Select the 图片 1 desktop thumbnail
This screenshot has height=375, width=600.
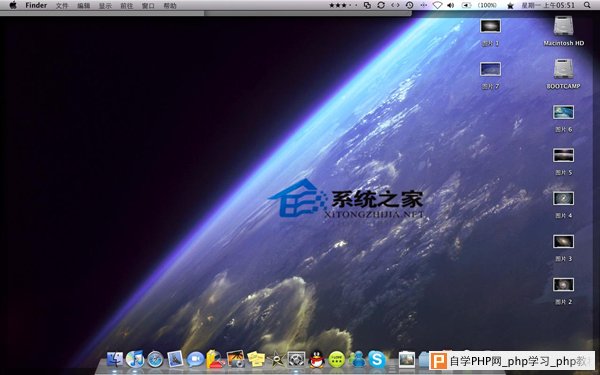coord(490,26)
